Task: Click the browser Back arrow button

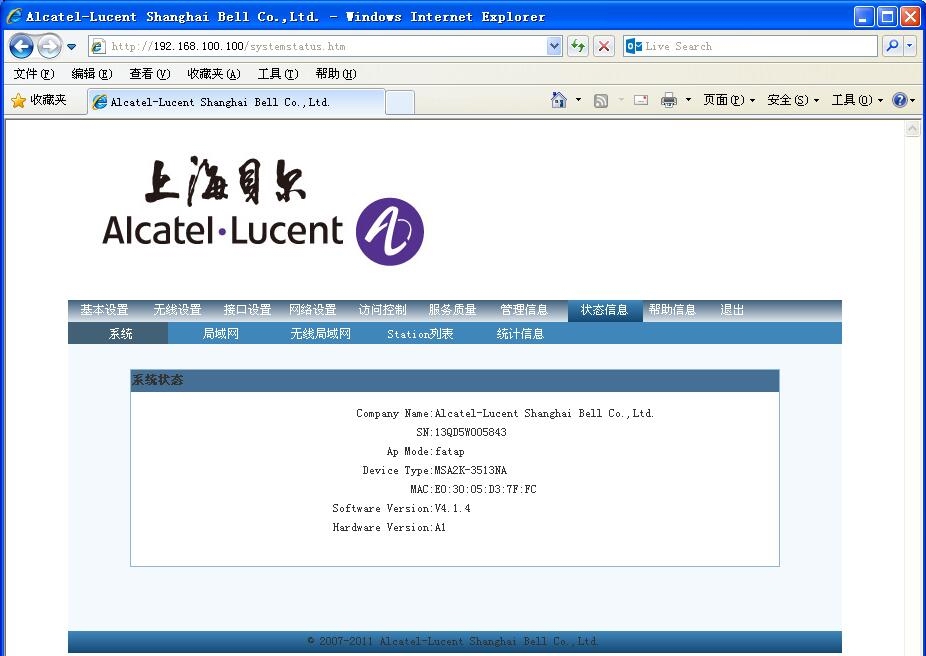Action: 21,46
